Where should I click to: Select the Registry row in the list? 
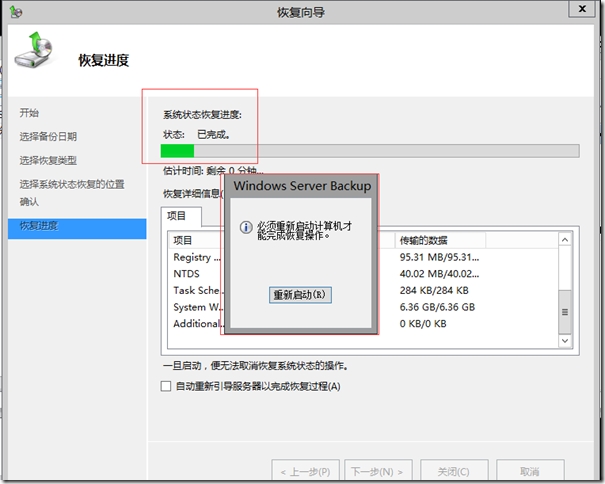tap(197, 257)
